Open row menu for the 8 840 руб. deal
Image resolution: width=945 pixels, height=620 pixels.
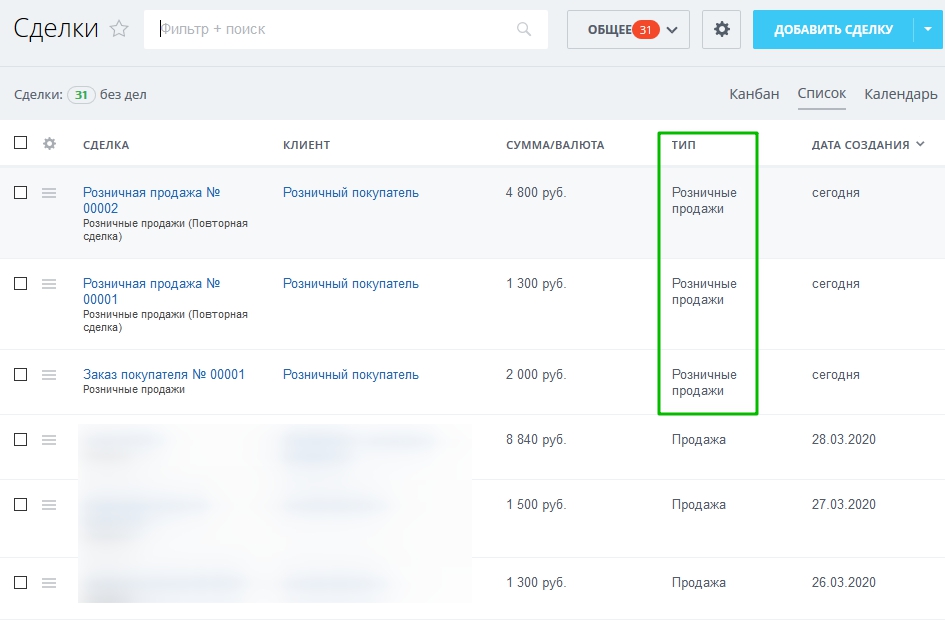[x=49, y=440]
